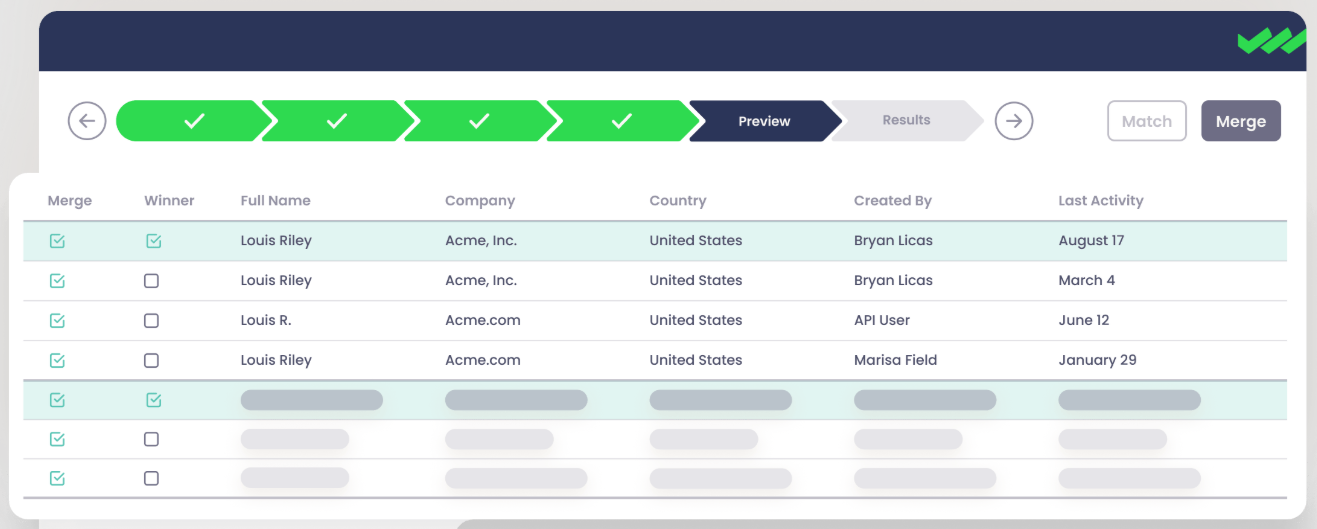Click United States in the June 12 row
This screenshot has height=529, width=1317.
click(696, 320)
